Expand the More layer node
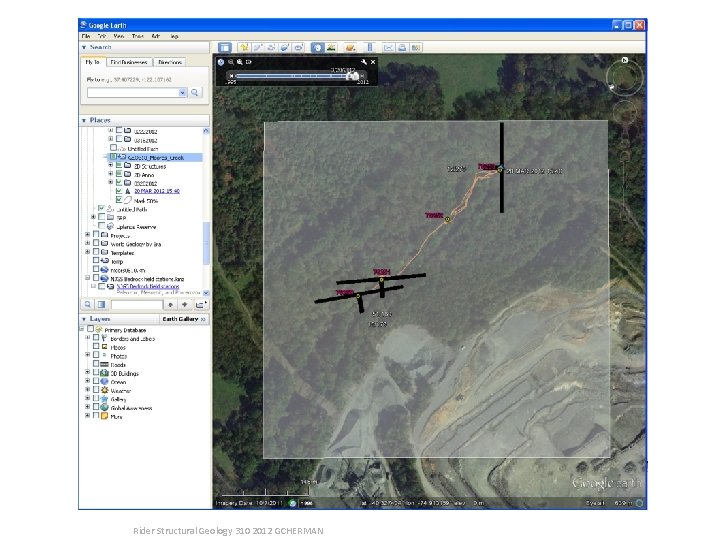The height and width of the screenshot is (540, 720). [87, 416]
